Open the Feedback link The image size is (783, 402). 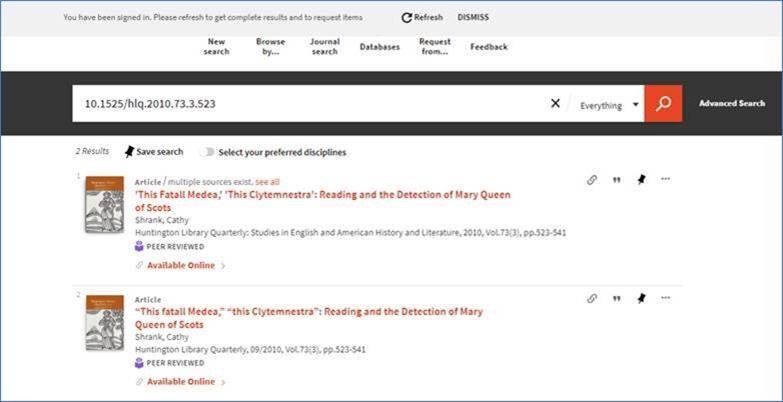(489, 47)
